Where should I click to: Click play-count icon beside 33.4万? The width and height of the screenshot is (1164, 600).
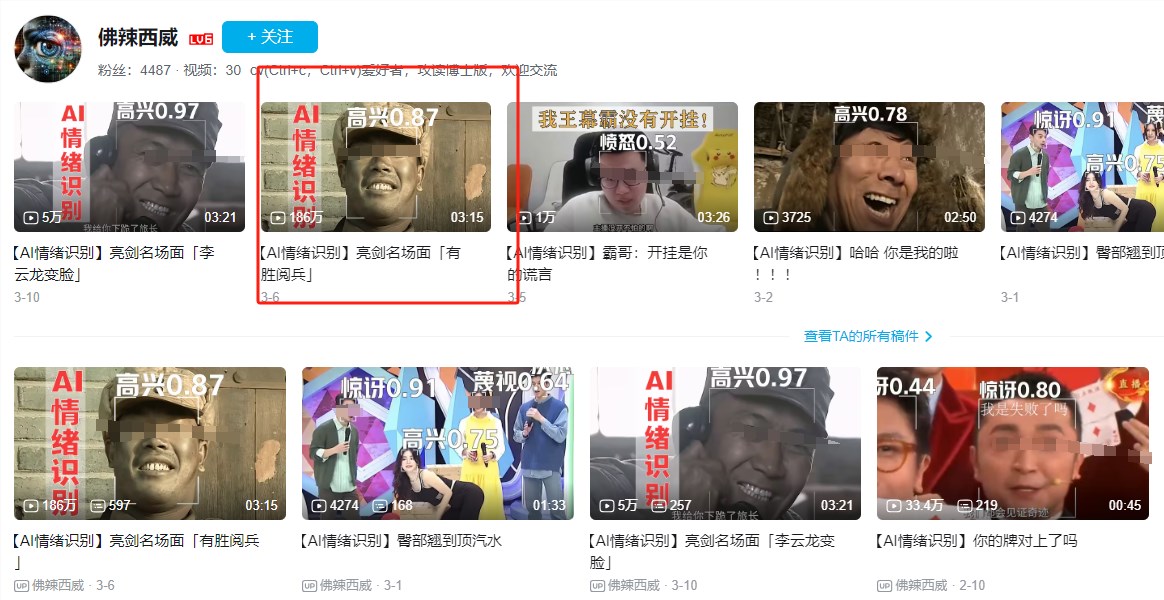point(894,506)
